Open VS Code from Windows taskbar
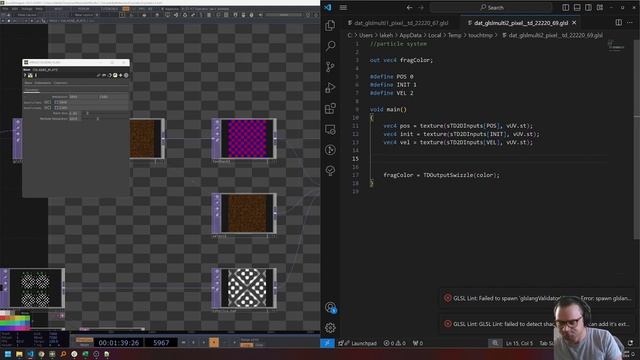This screenshot has width=640, height=360. pos(30,354)
